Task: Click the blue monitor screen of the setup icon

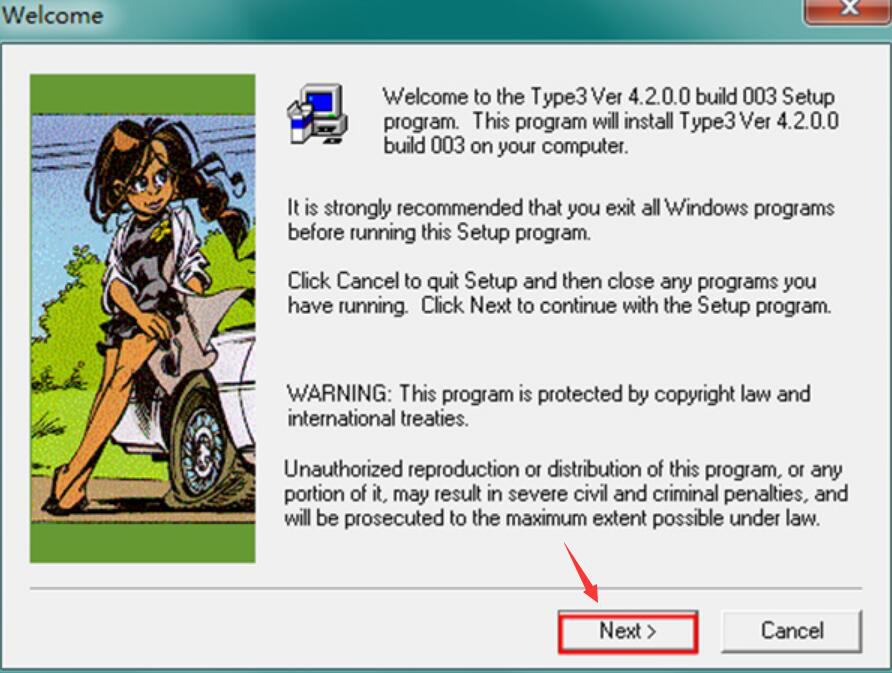Action: (x=320, y=102)
